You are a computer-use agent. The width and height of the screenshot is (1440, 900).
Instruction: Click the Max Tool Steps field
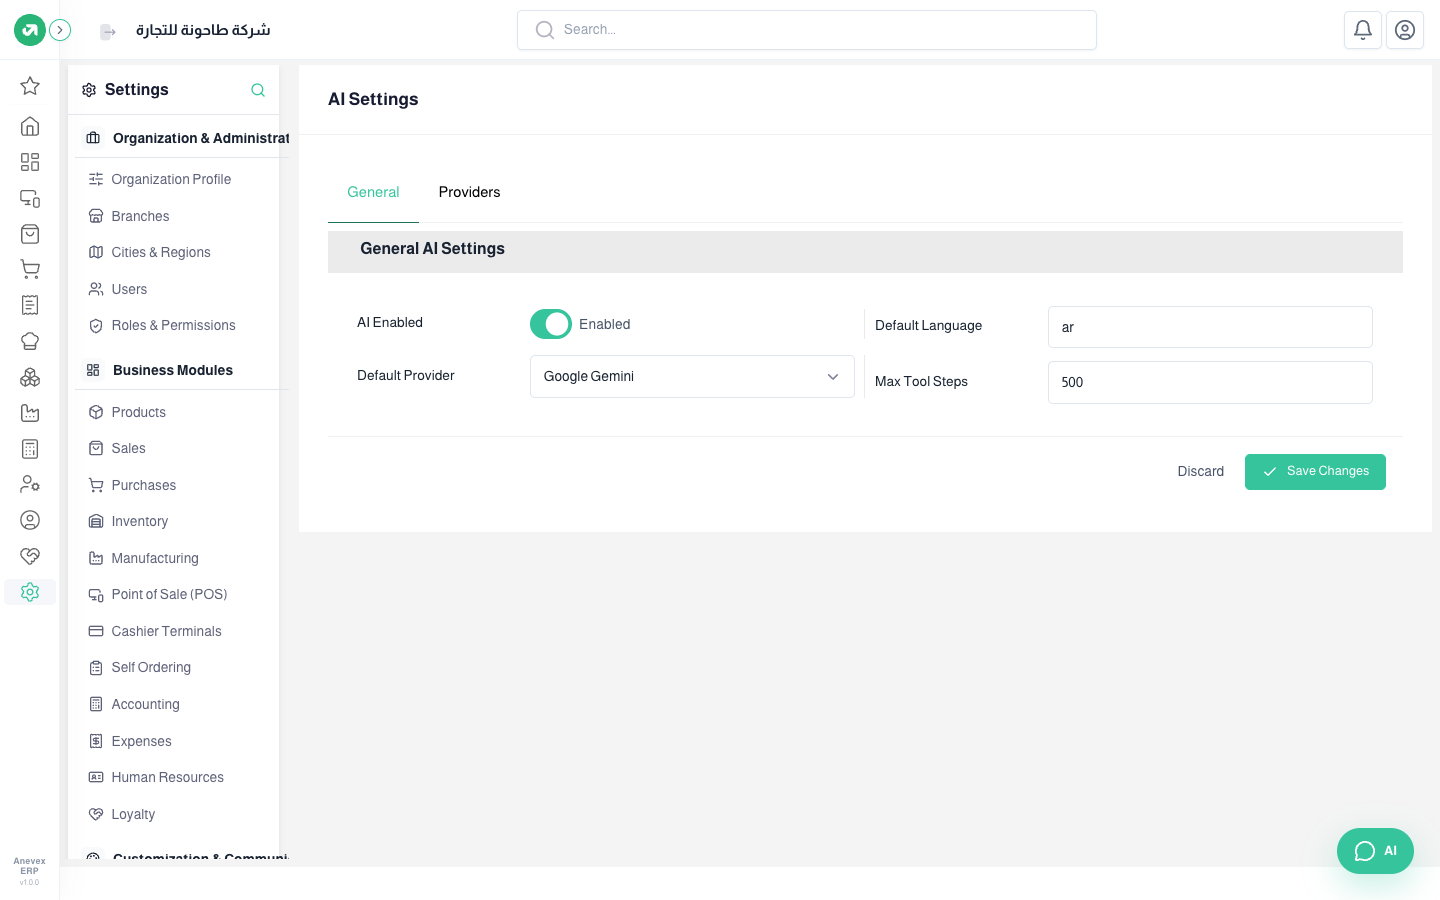tap(1210, 382)
